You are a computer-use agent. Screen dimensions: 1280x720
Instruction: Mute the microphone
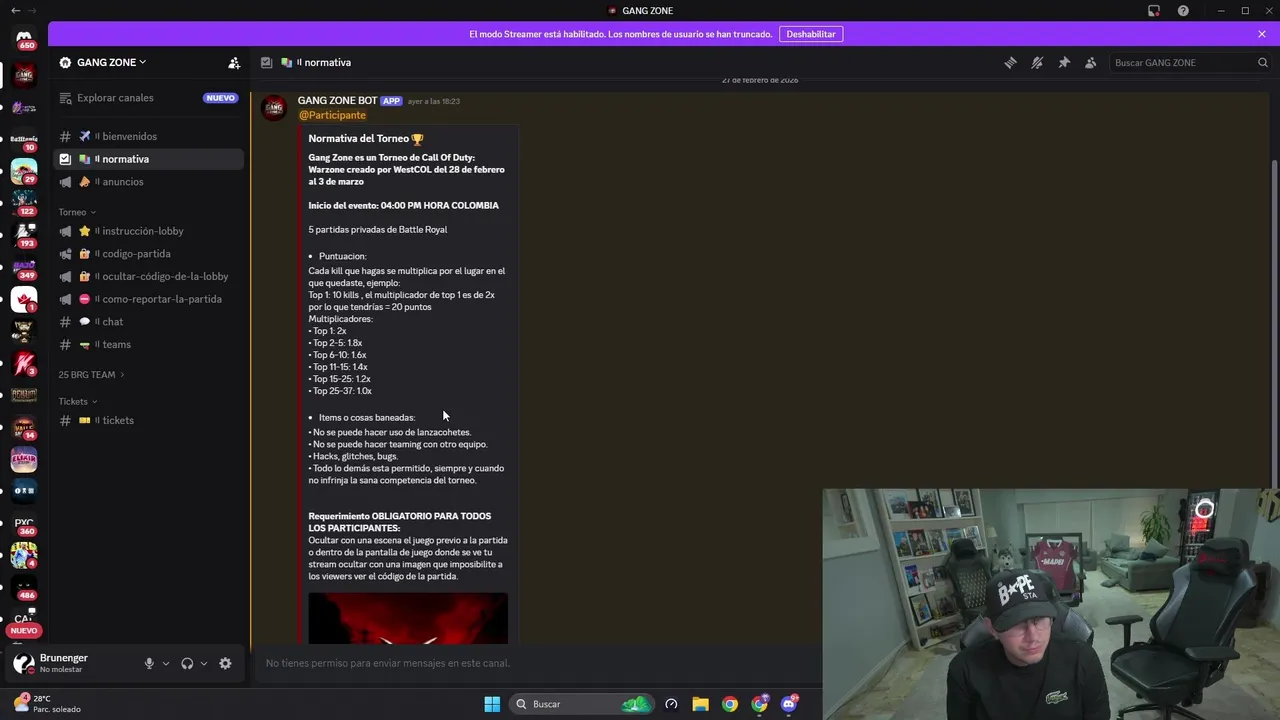tap(149, 663)
